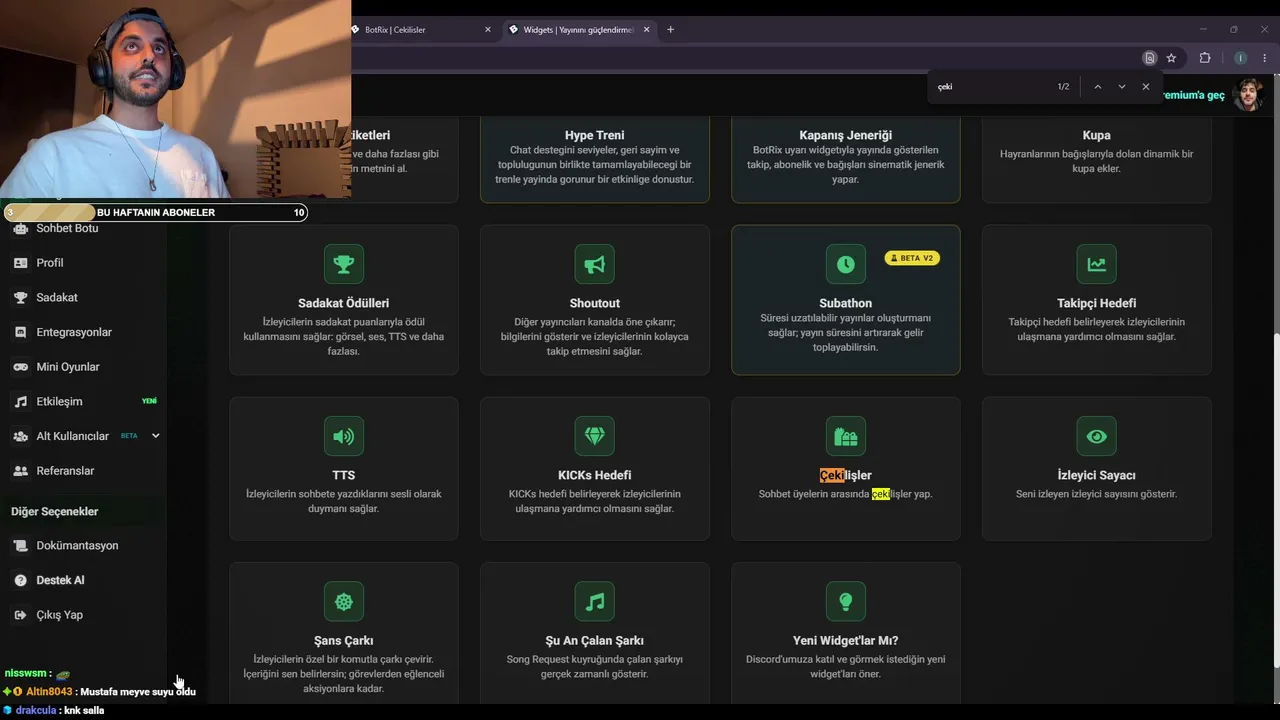Switch to BotRix | Çekilişler tab

coord(419,30)
